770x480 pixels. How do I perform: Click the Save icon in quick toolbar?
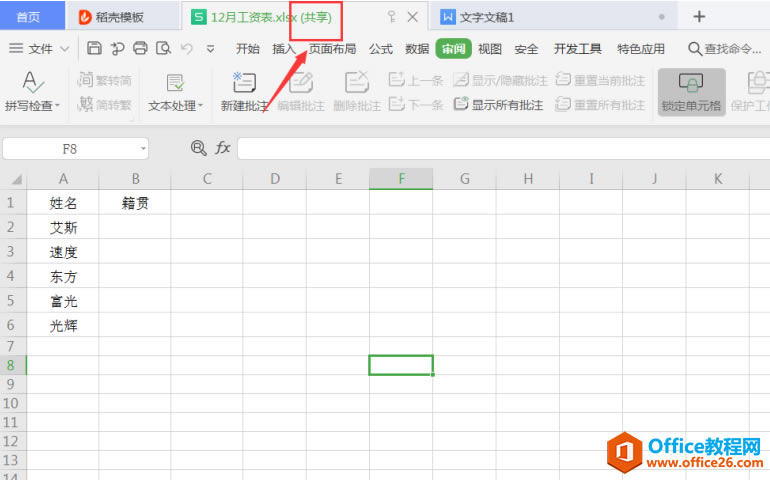[94, 48]
